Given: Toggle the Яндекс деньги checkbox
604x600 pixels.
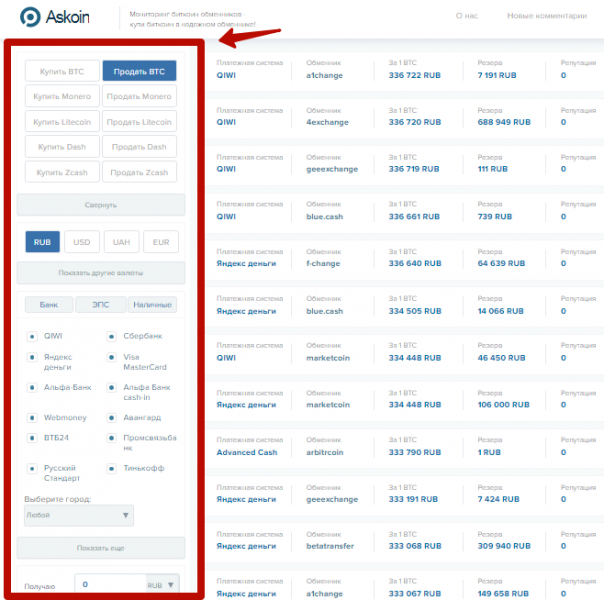Looking at the screenshot, I should point(32,357).
